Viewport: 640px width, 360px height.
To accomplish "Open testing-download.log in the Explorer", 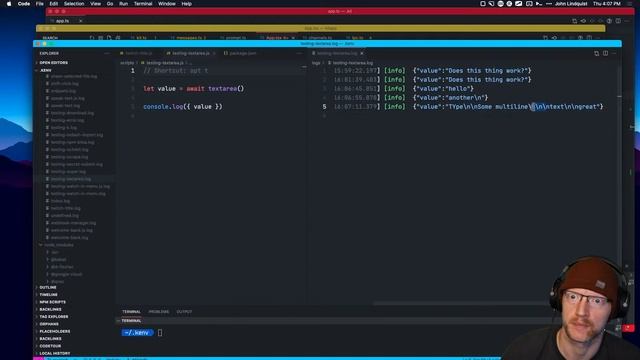I will click(x=72, y=113).
